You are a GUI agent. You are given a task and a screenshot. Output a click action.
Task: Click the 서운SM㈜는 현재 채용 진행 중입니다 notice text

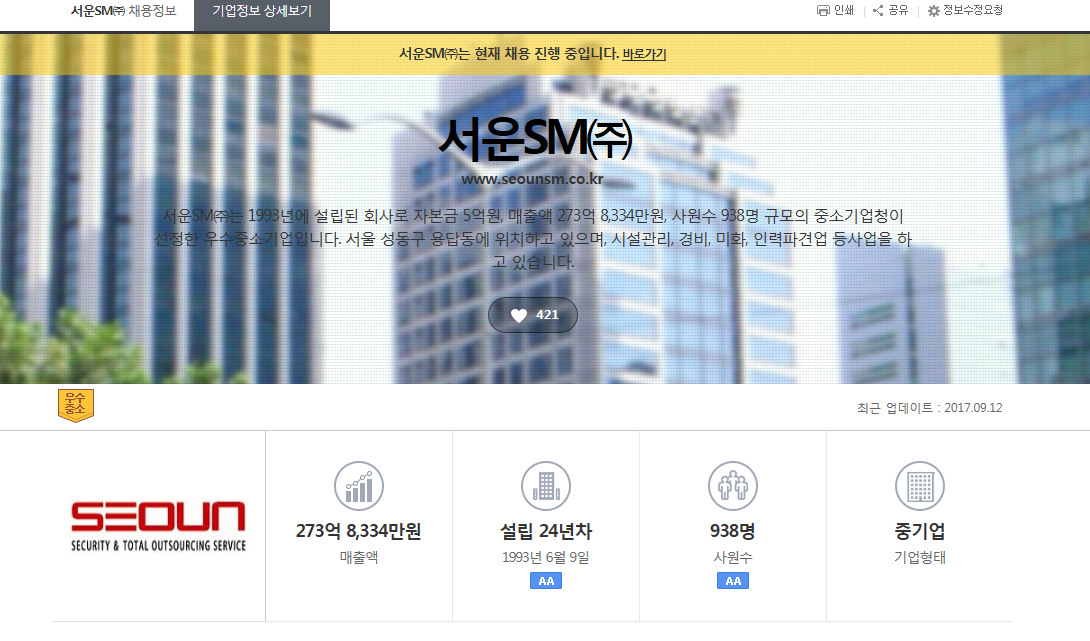coord(509,54)
